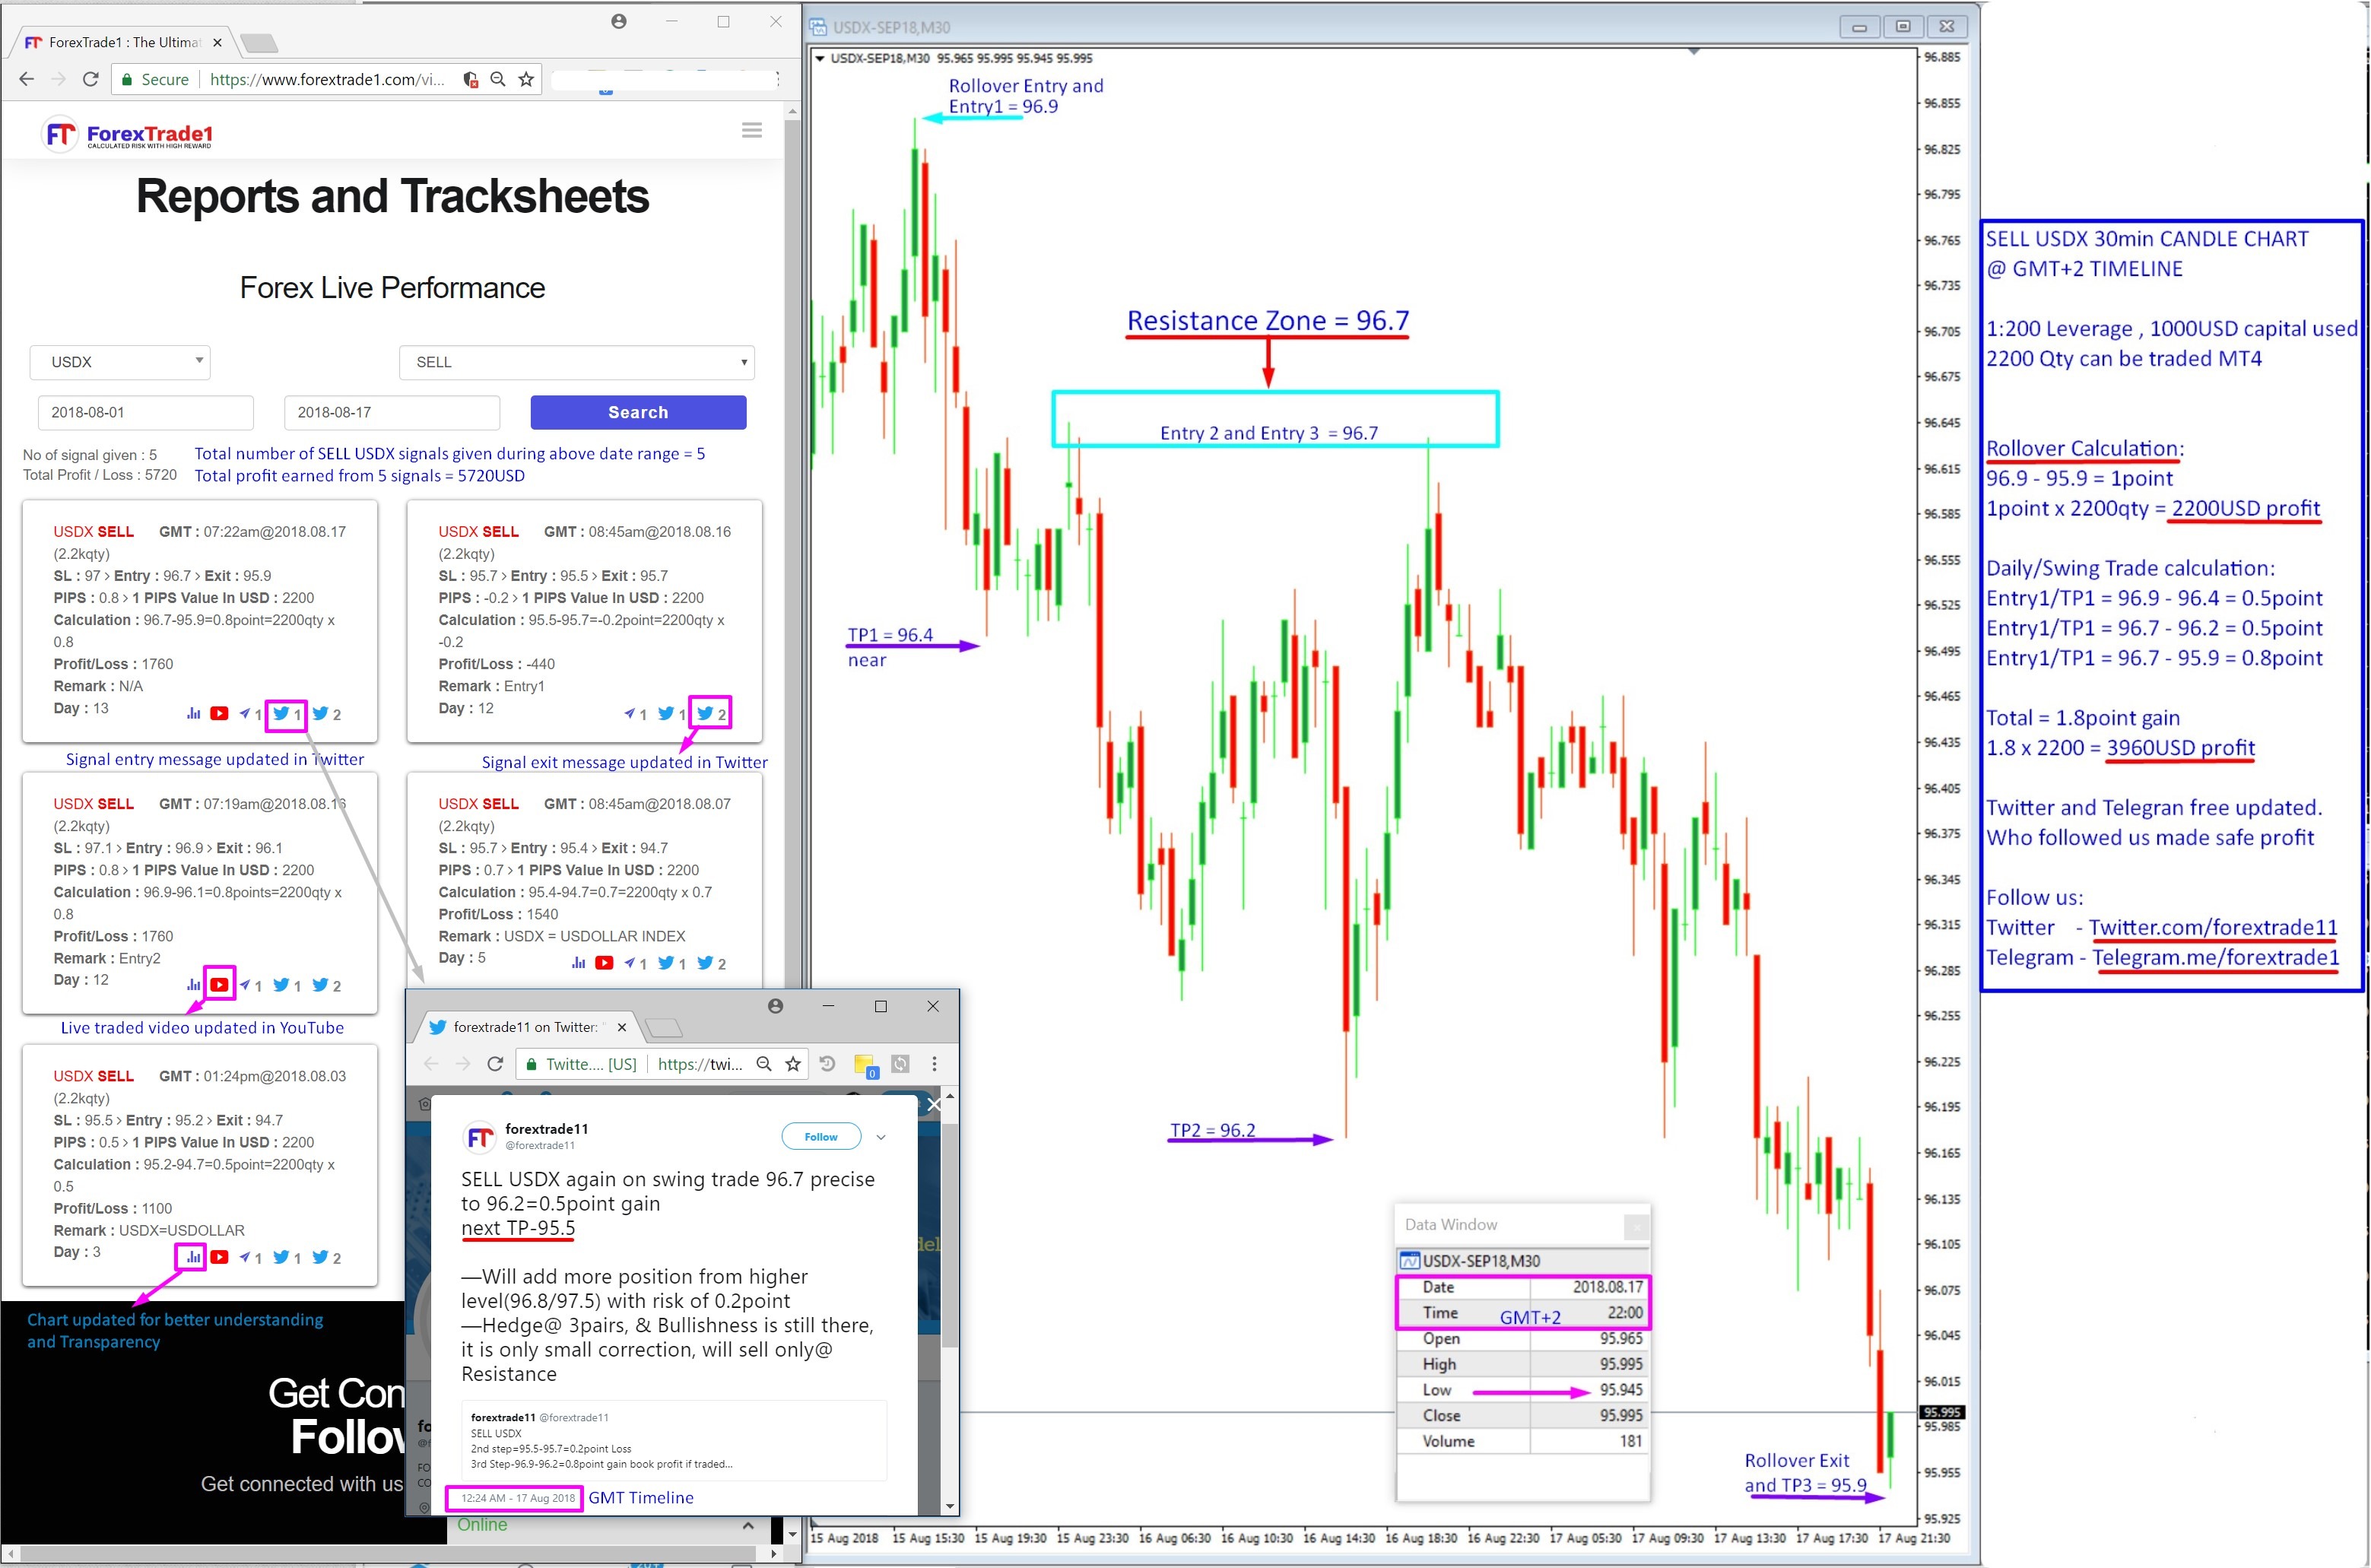Click the tweet timestamp 12:24 AM - 17 Aug 2018
This screenshot has width=2371, height=1568.
pos(517,1498)
